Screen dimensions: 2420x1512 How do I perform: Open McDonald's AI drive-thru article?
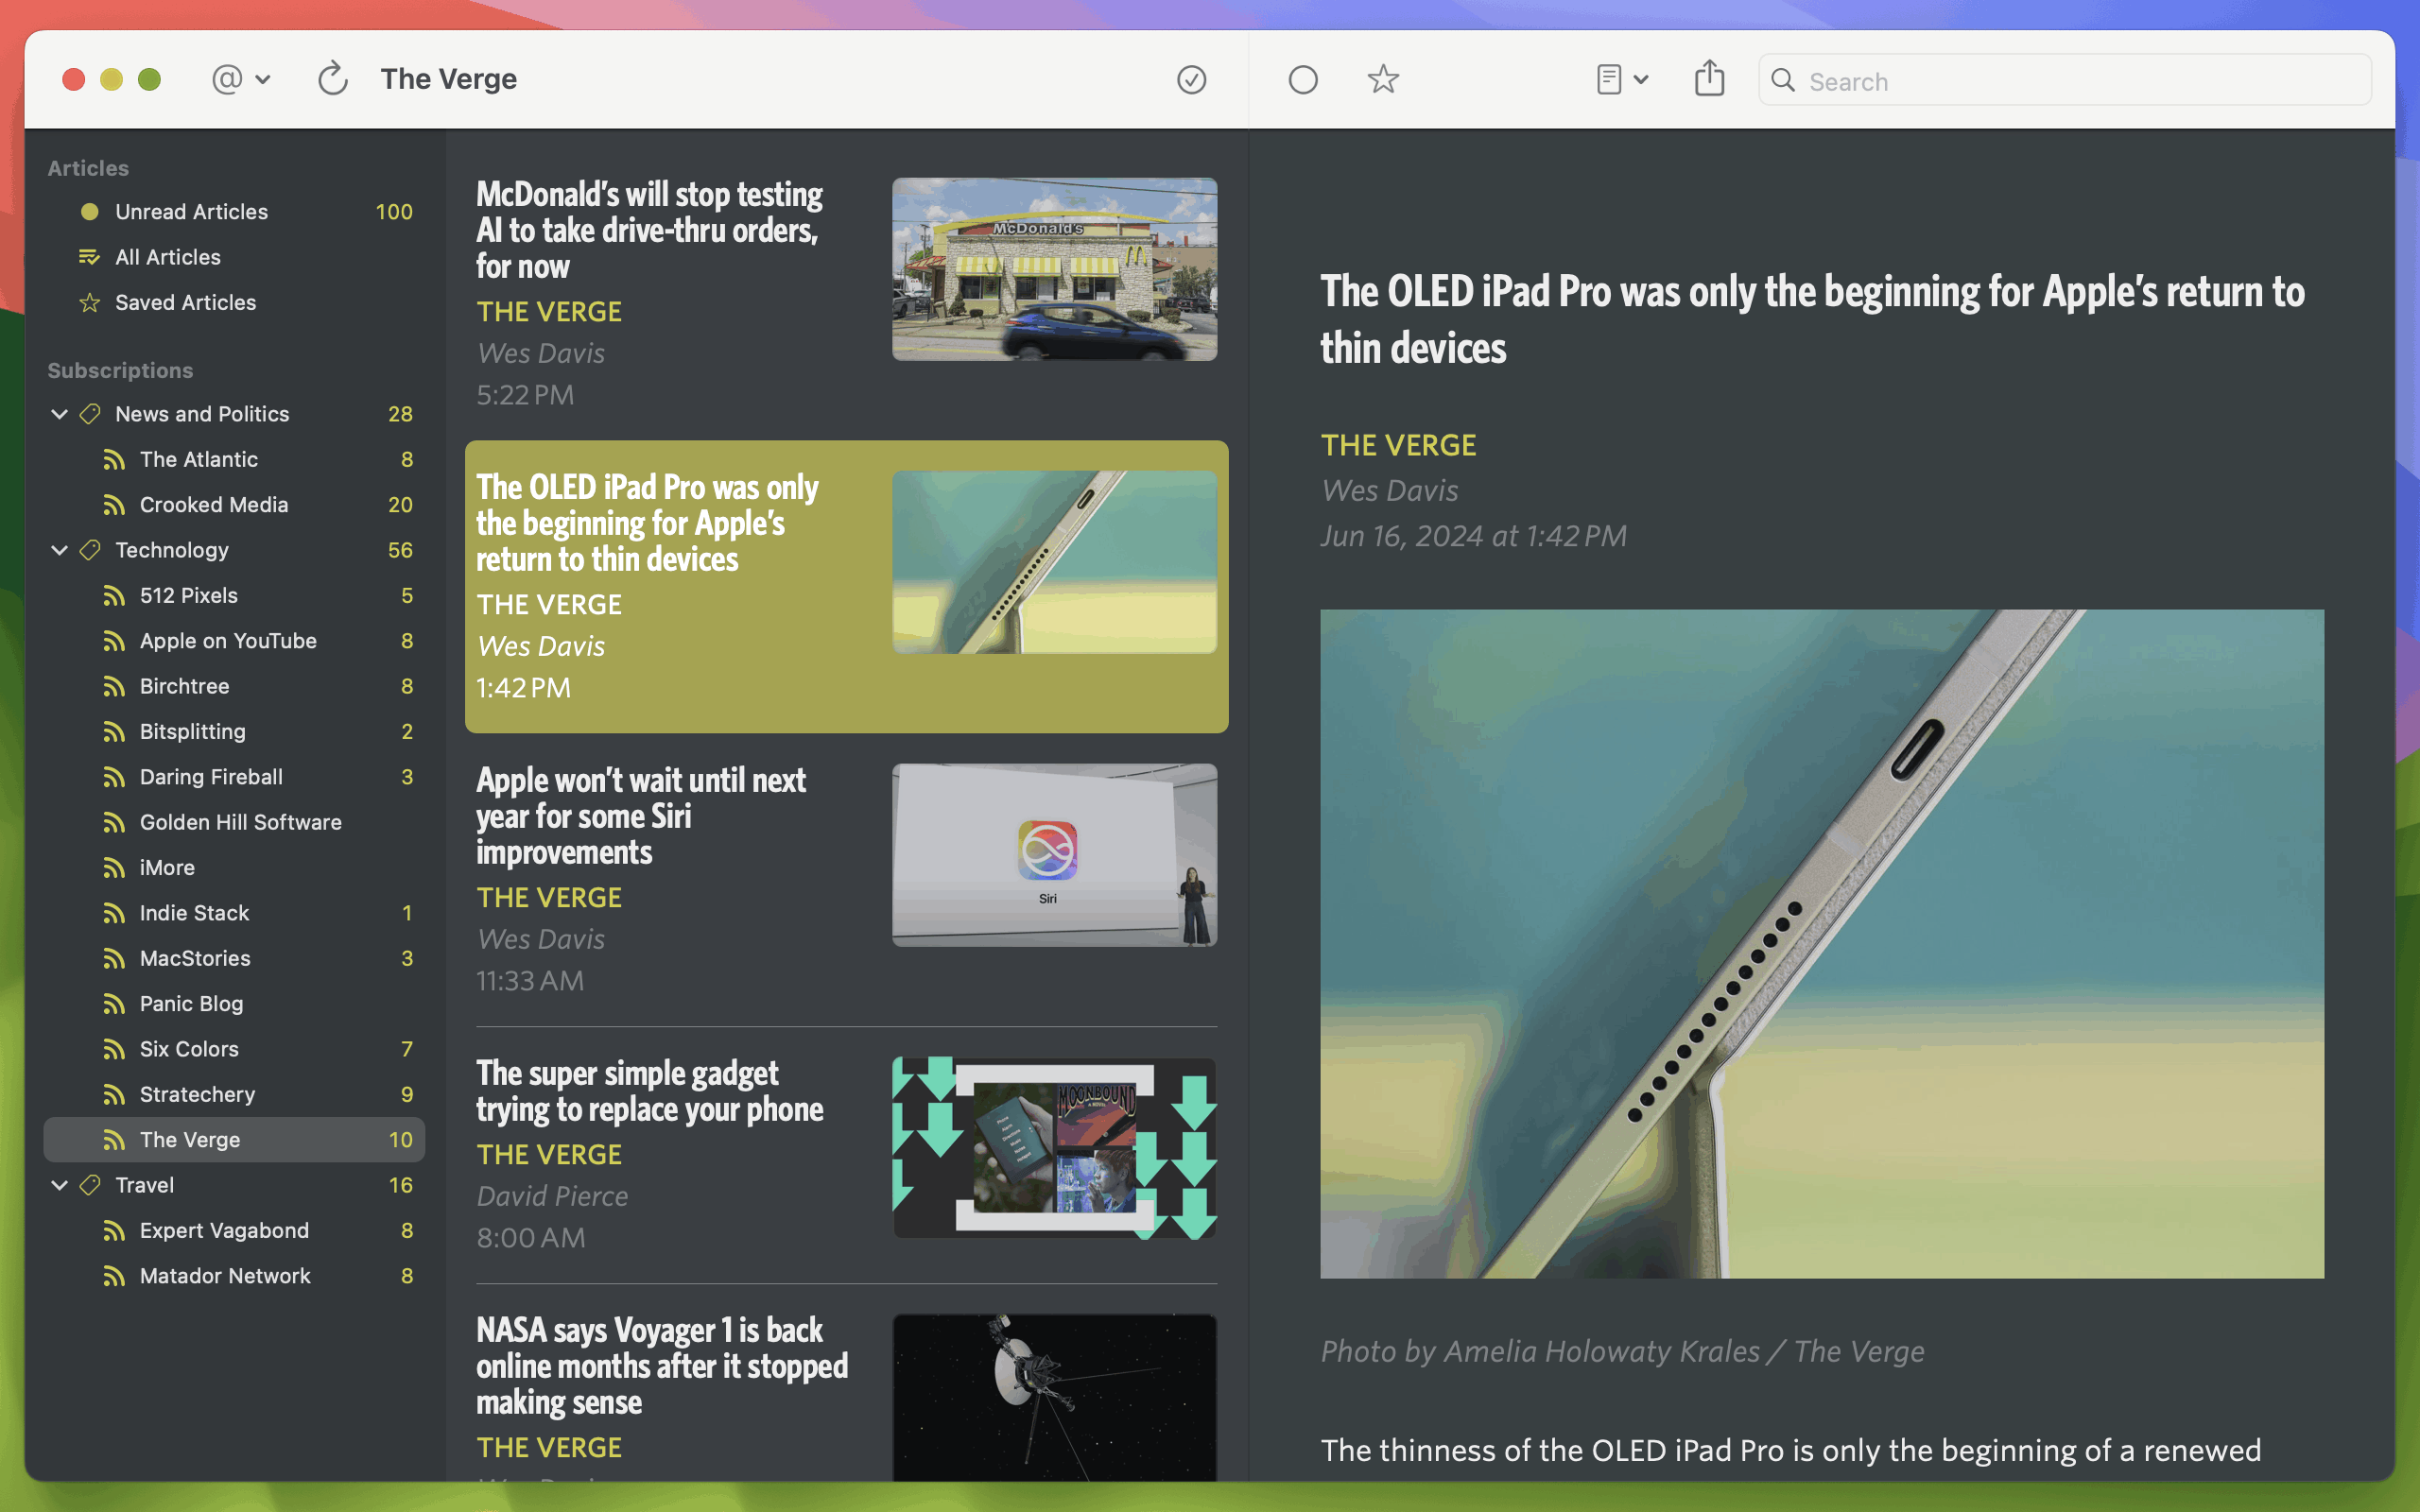click(846, 293)
